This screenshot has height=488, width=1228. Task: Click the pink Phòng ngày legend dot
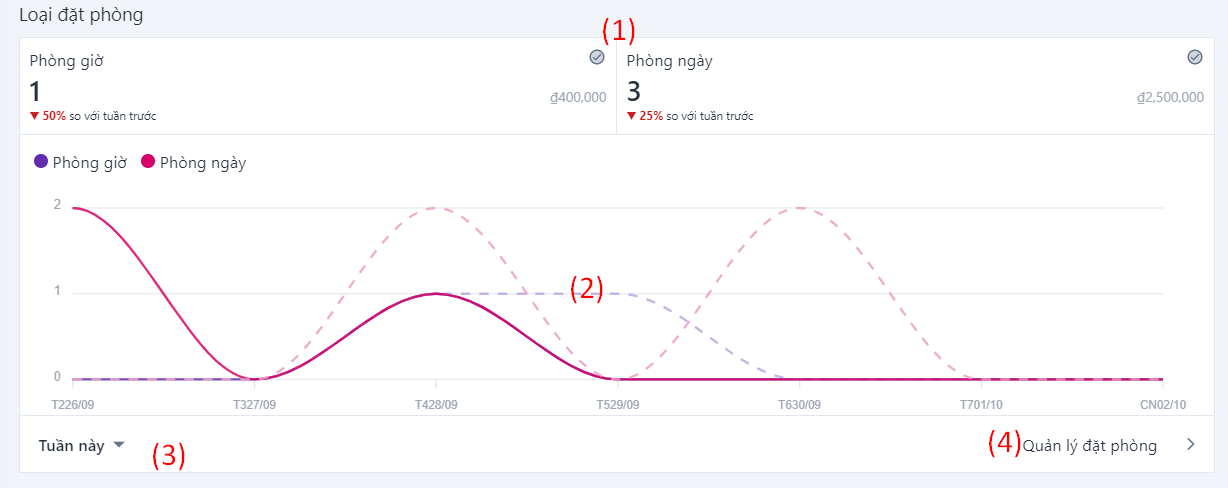pyautogui.click(x=148, y=162)
